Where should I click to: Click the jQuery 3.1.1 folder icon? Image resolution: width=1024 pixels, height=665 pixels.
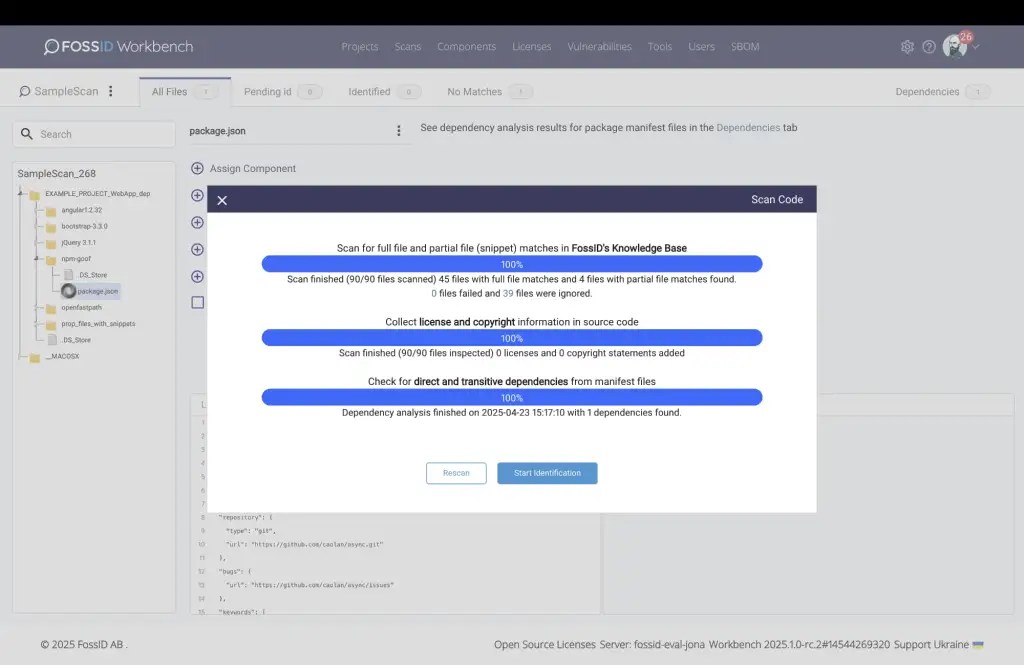(x=50, y=243)
